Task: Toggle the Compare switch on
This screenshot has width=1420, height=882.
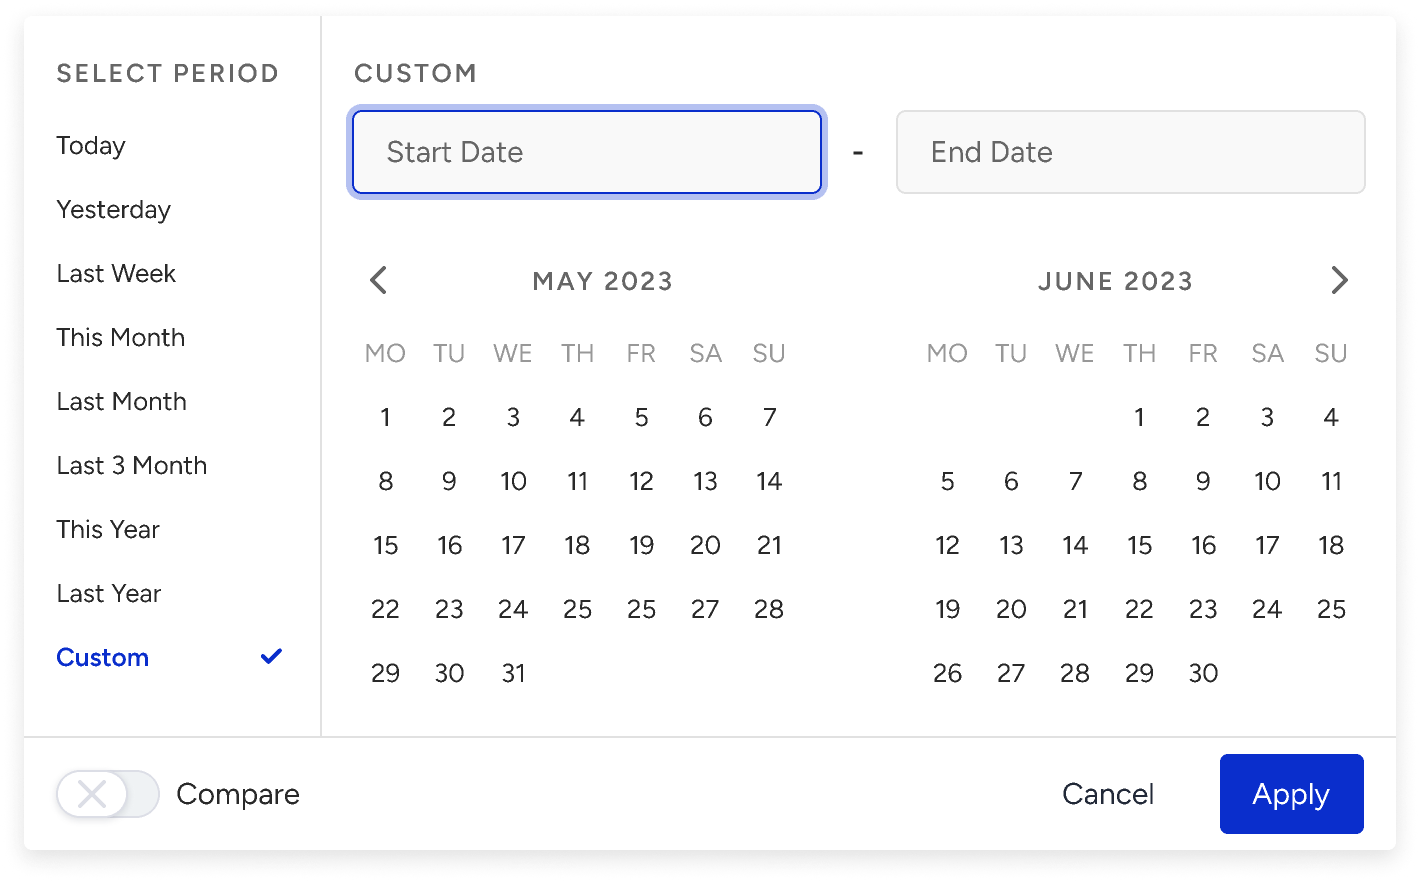Action: [107, 794]
